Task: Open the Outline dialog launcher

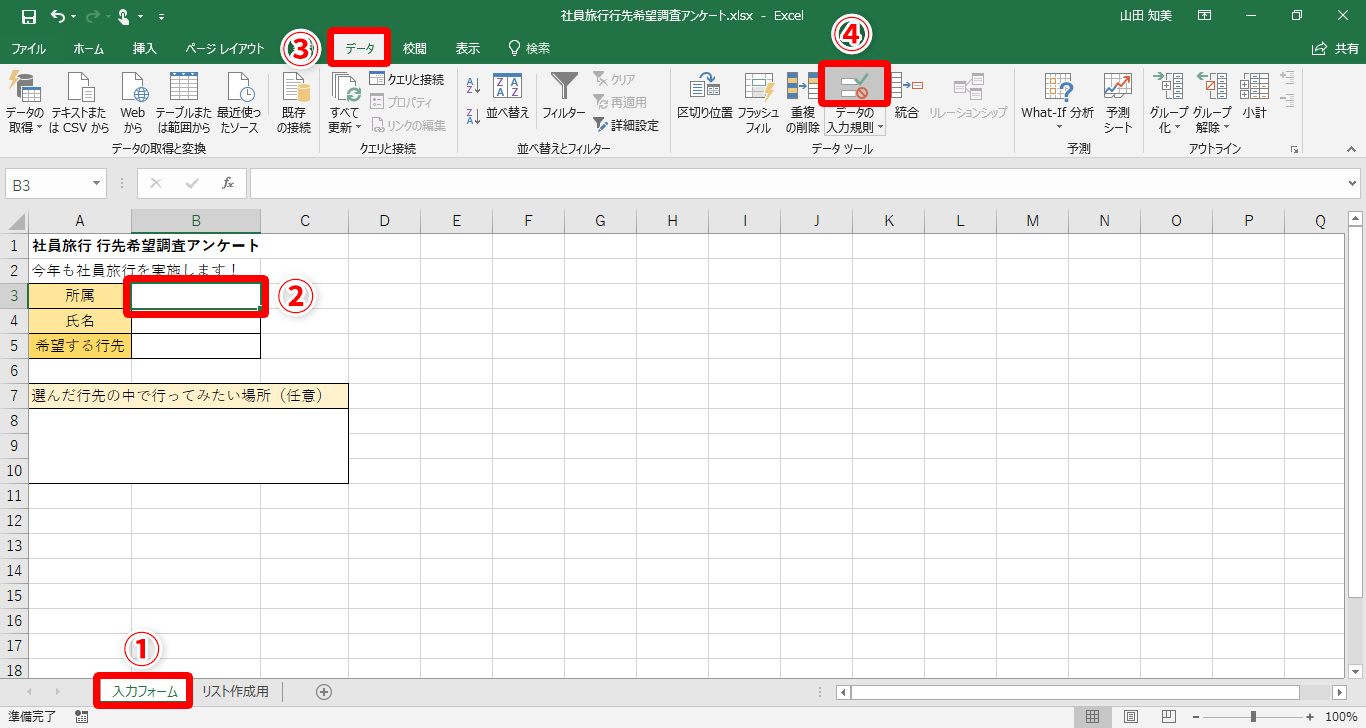Action: (1295, 149)
